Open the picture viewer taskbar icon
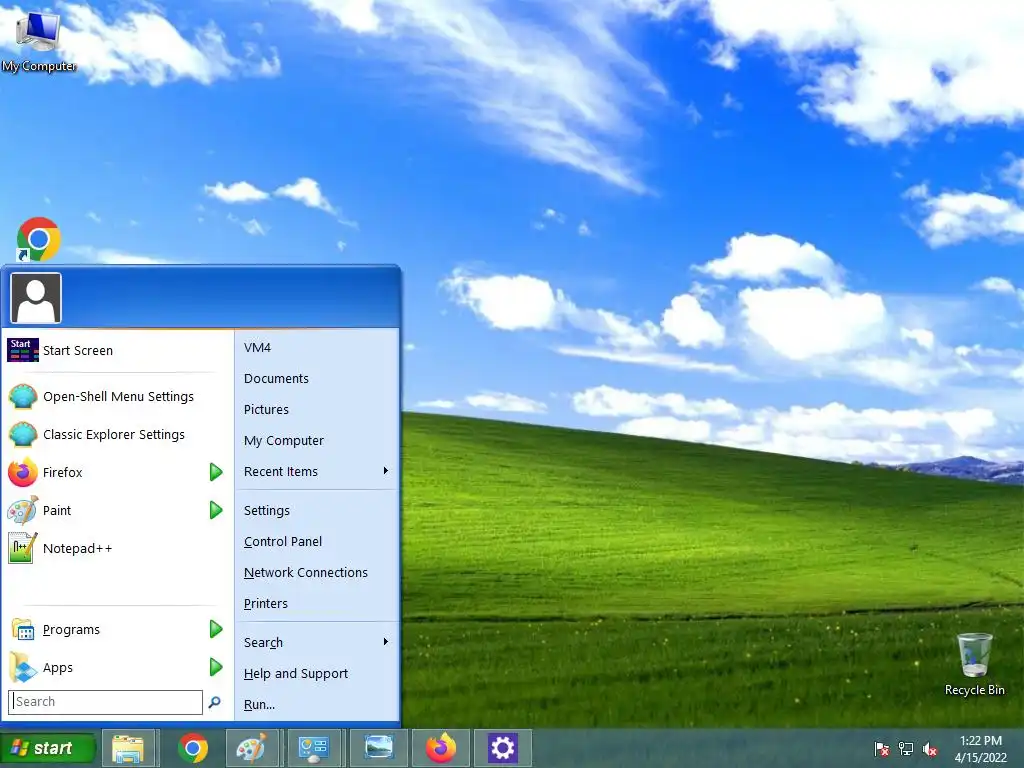The height and width of the screenshot is (768, 1024). tap(379, 748)
